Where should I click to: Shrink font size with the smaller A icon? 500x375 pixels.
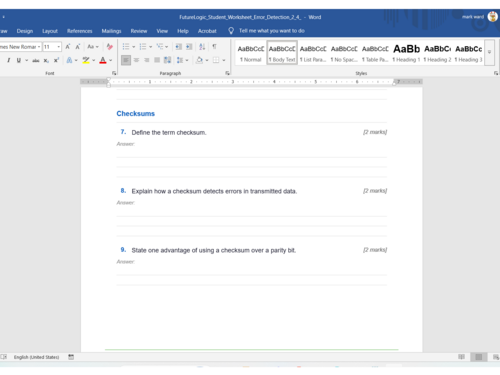pos(78,47)
